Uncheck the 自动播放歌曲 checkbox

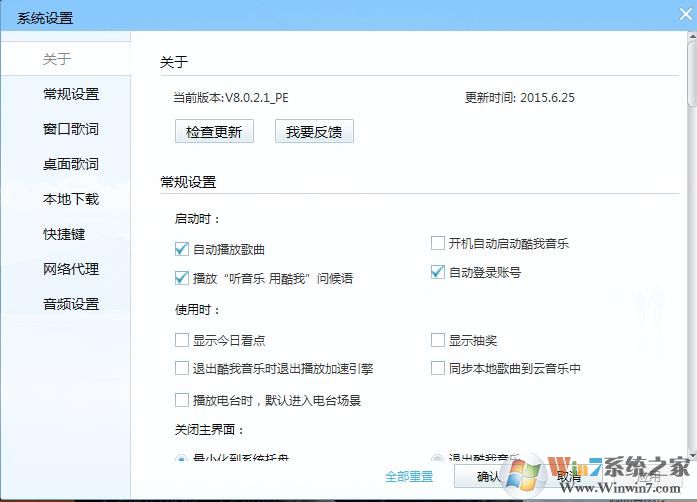point(182,248)
